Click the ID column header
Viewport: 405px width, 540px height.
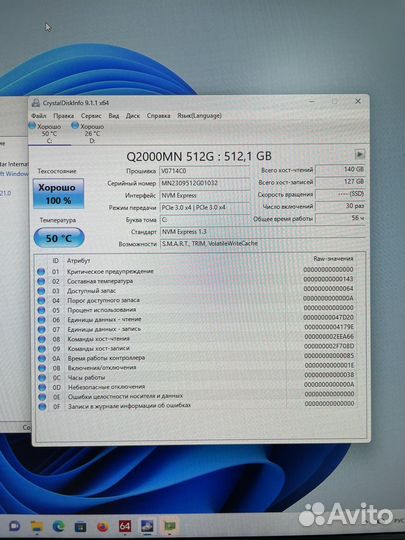click(55, 261)
